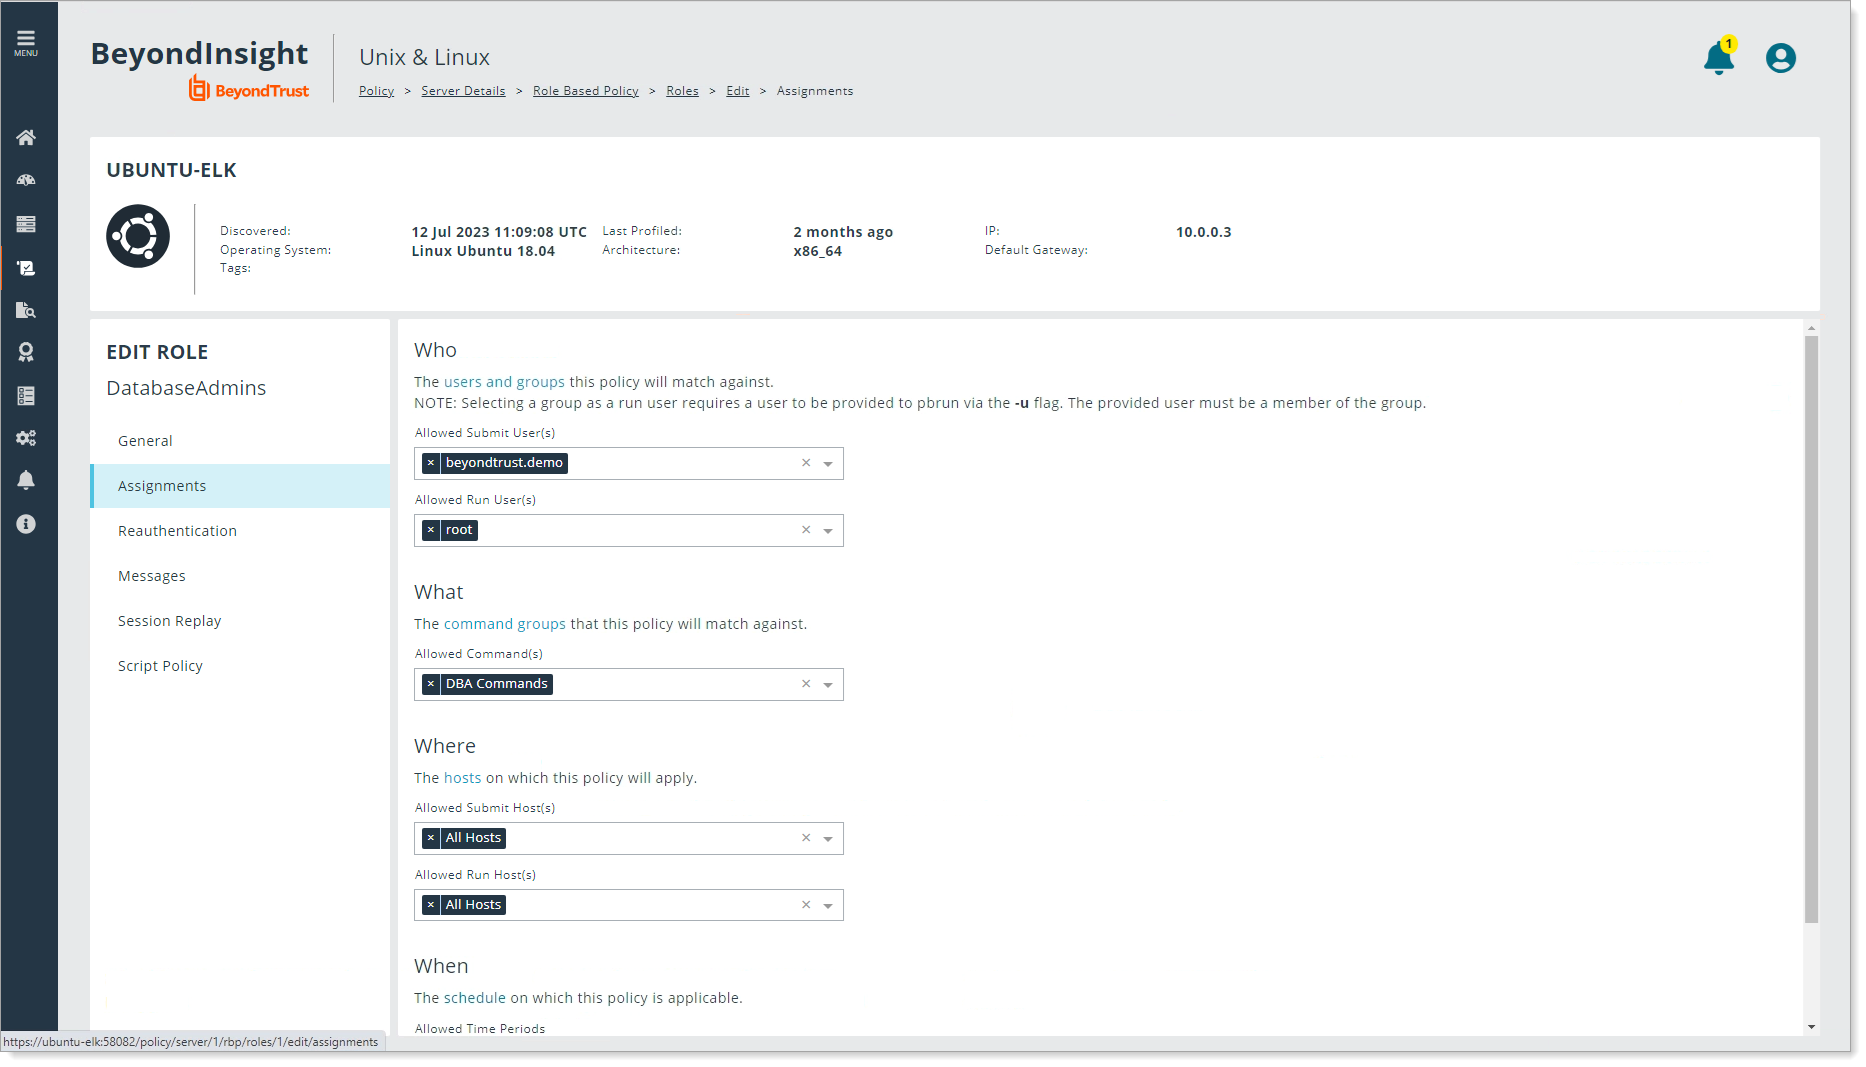The height and width of the screenshot is (1067, 1866).
Task: Follow the Edit breadcrumb link
Action: (x=738, y=91)
